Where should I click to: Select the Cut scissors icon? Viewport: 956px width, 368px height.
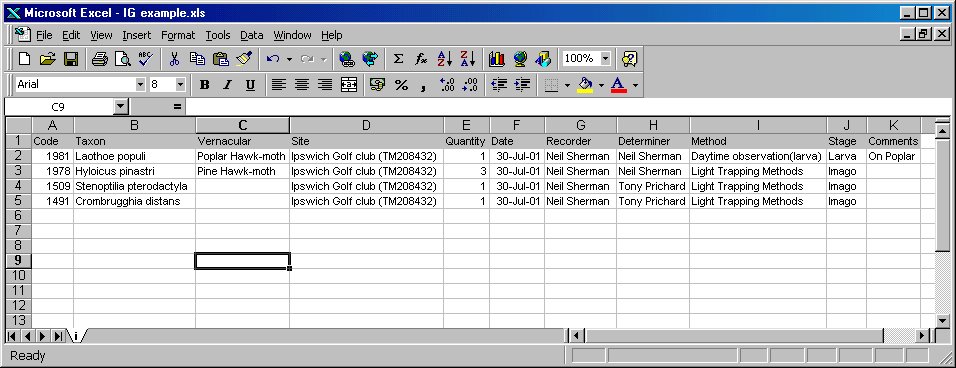coord(174,59)
